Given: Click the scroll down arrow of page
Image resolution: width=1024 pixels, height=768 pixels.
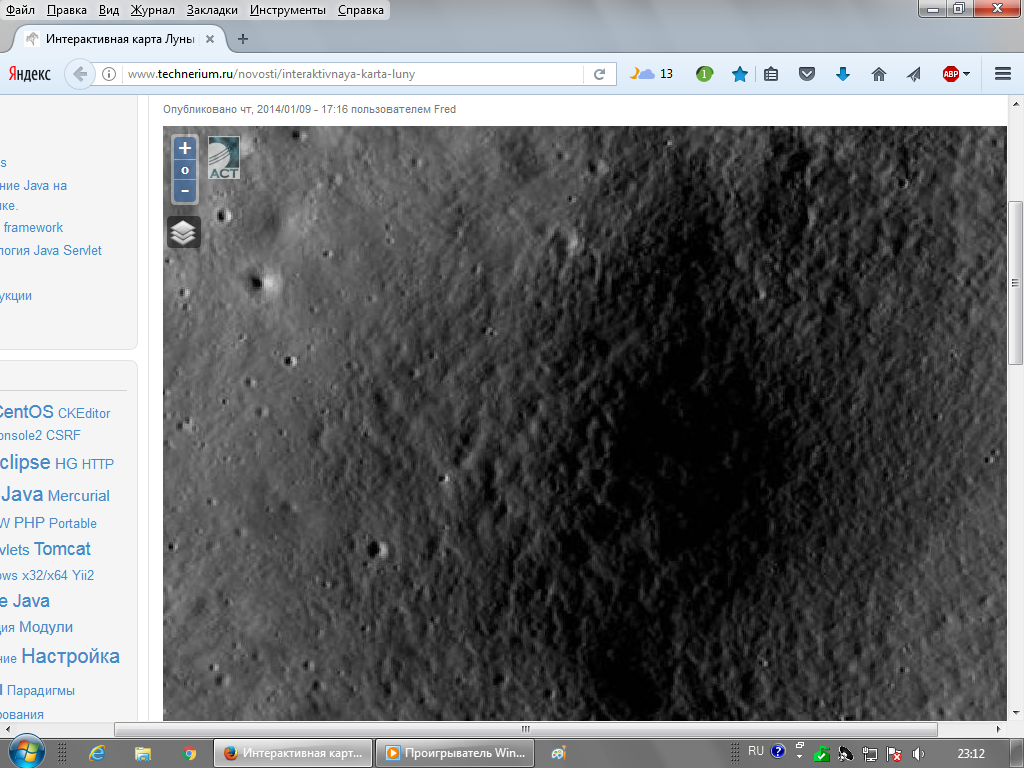Looking at the screenshot, I should [1016, 712].
